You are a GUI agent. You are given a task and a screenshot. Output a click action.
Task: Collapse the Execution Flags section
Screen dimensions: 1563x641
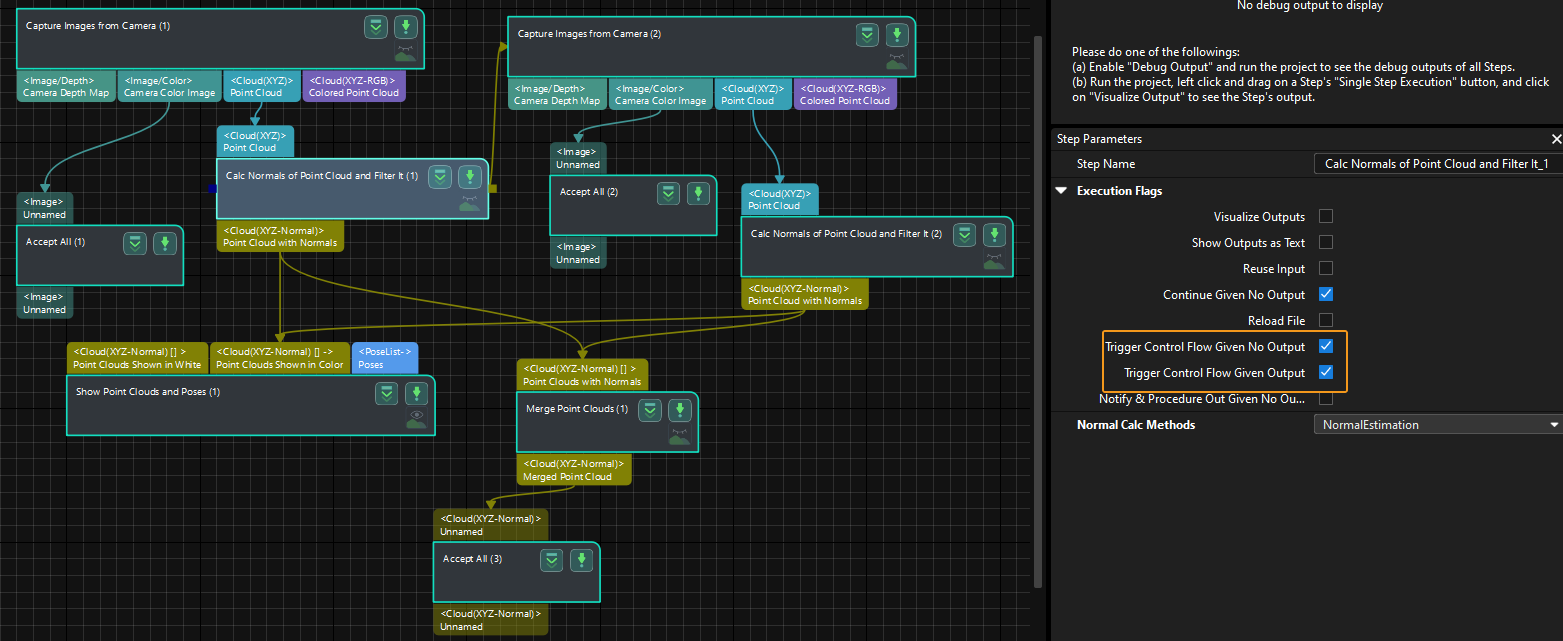tap(1061, 191)
